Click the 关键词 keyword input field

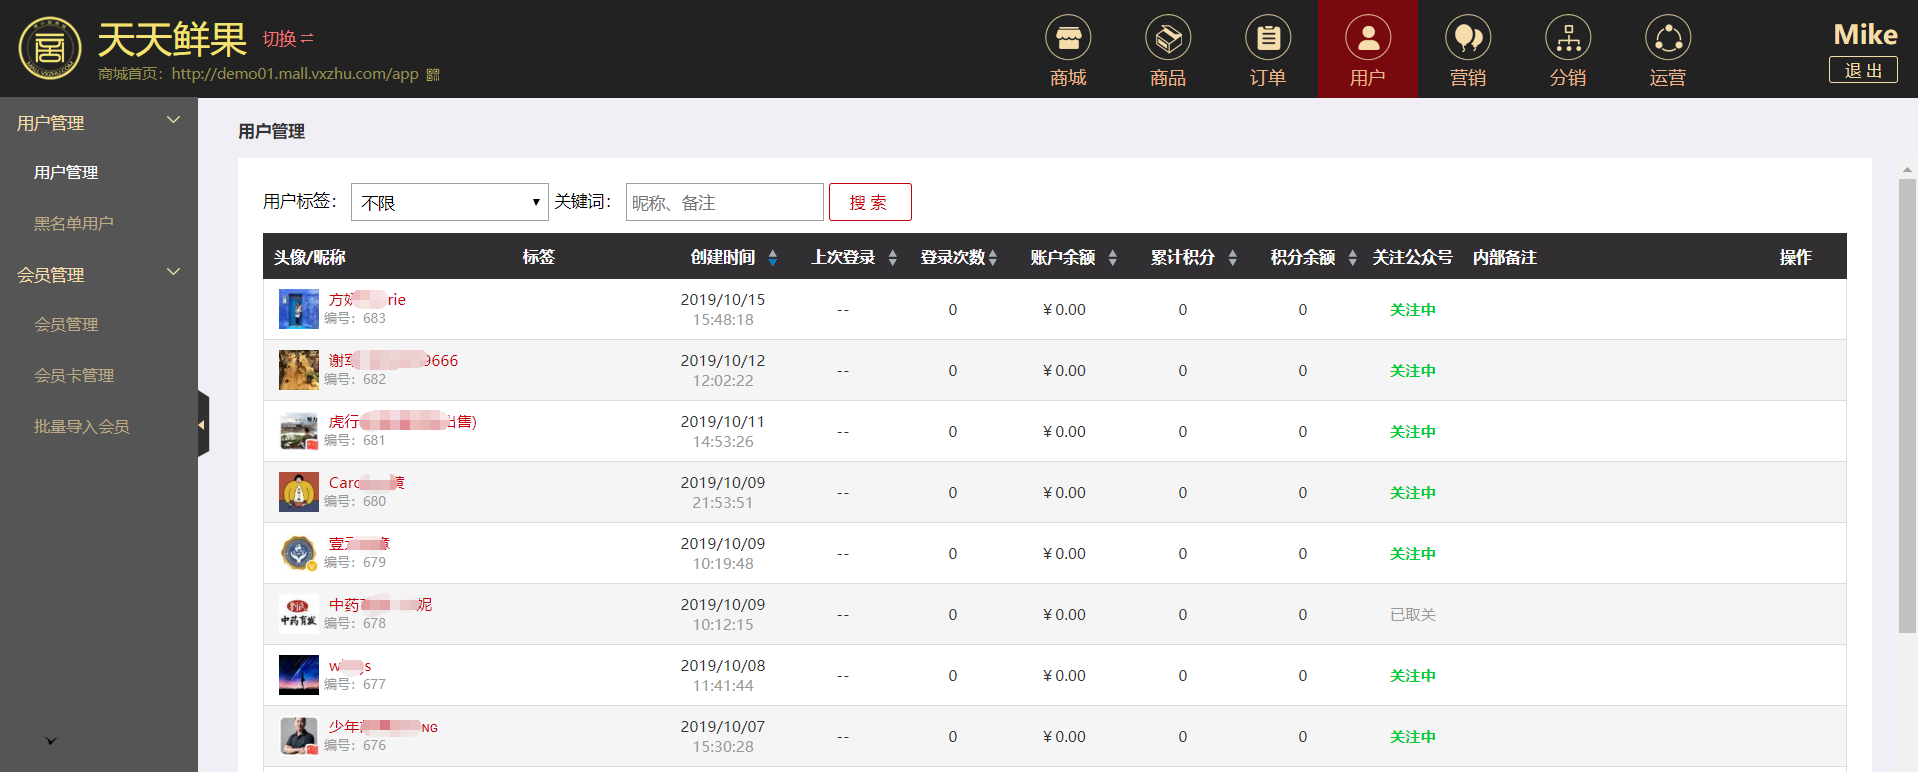[x=724, y=203]
